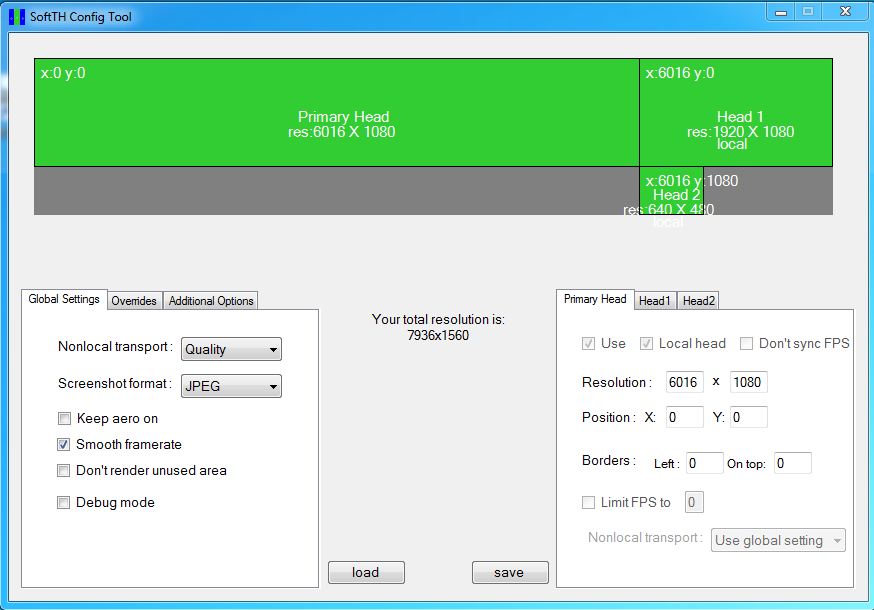Click the save button

click(510, 573)
